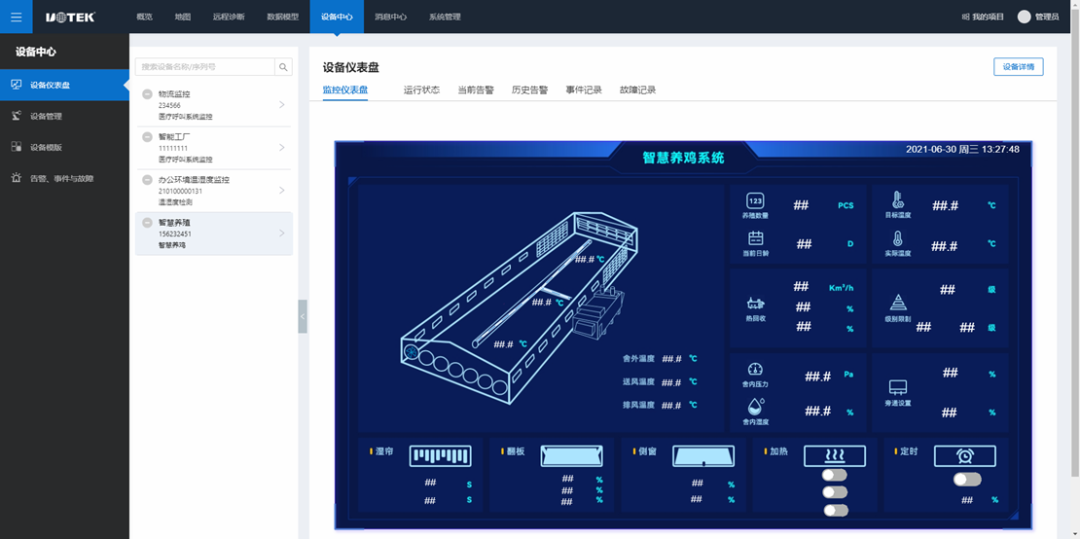This screenshot has height=539, width=1080.
Task: Click the 设备管理 robot arm icon
Action: 16,116
